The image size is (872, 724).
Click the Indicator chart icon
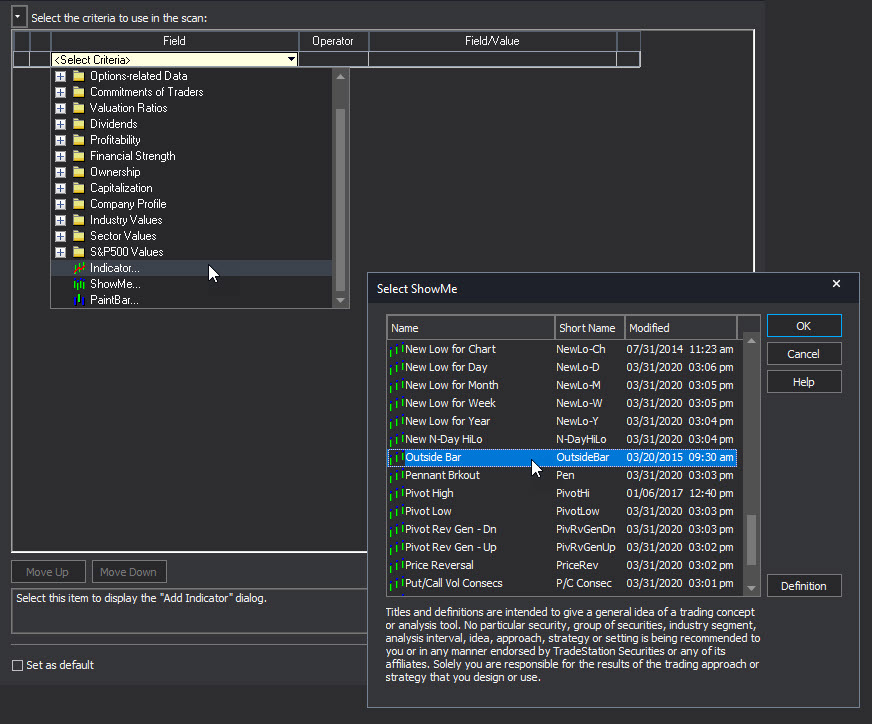(x=79, y=268)
